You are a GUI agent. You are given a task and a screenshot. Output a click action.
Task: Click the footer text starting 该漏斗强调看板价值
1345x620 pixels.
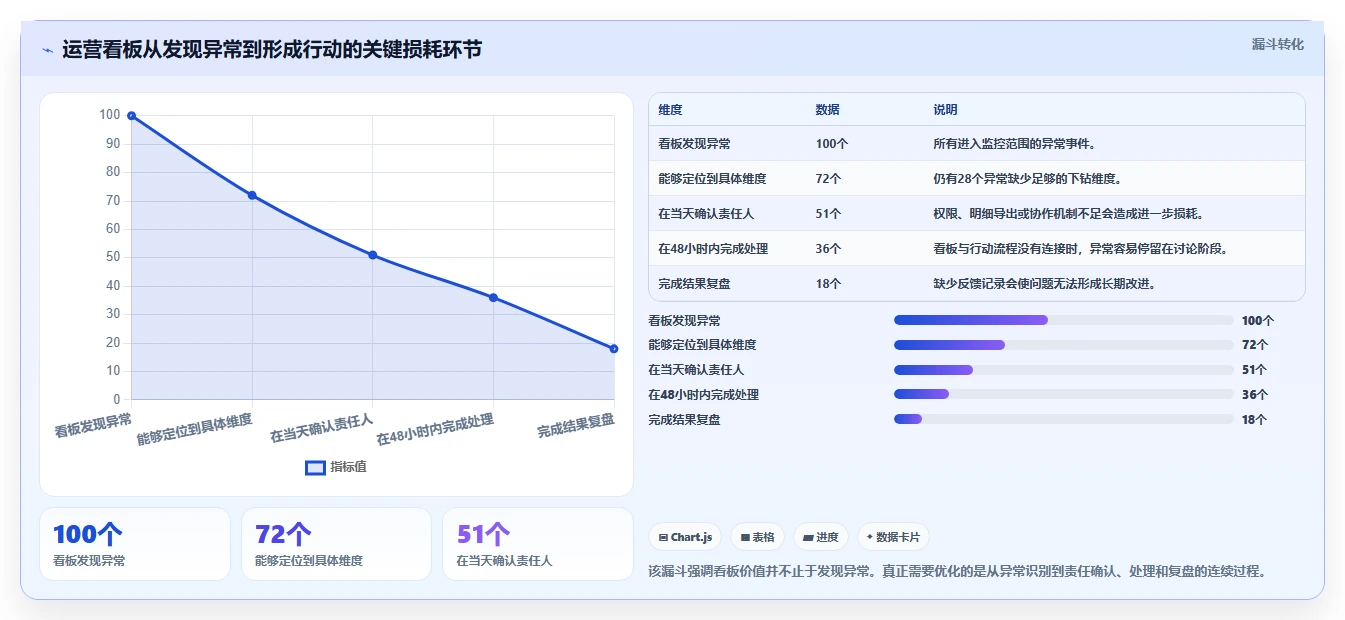point(959,572)
